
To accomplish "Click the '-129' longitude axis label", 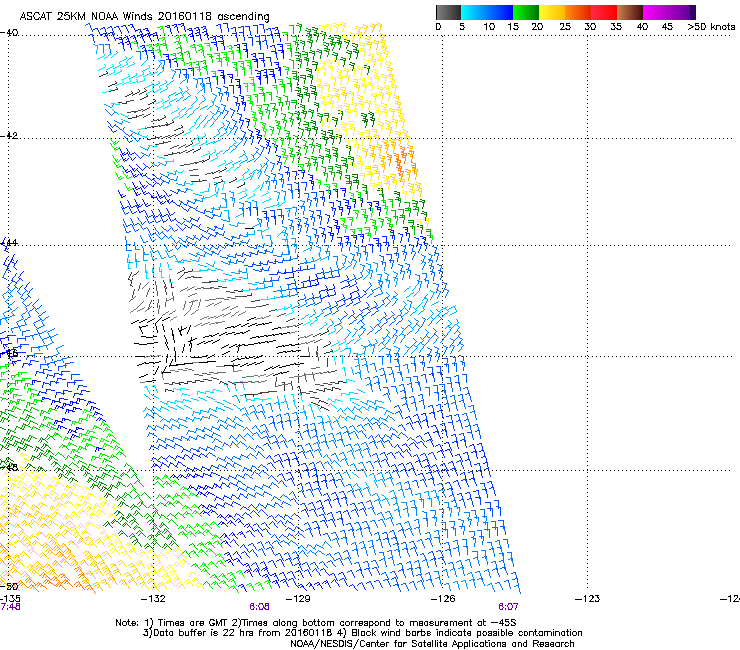I will (298, 599).
